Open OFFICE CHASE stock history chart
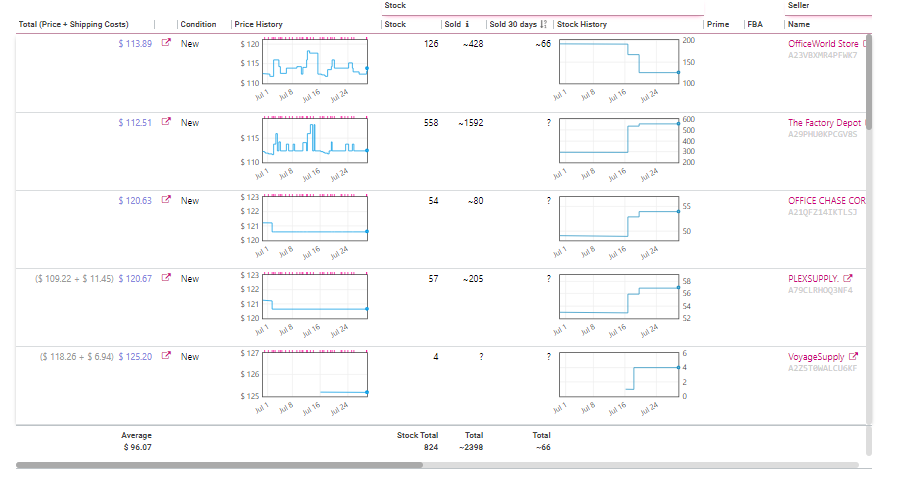Image resolution: width=907 pixels, height=495 pixels. (619, 218)
